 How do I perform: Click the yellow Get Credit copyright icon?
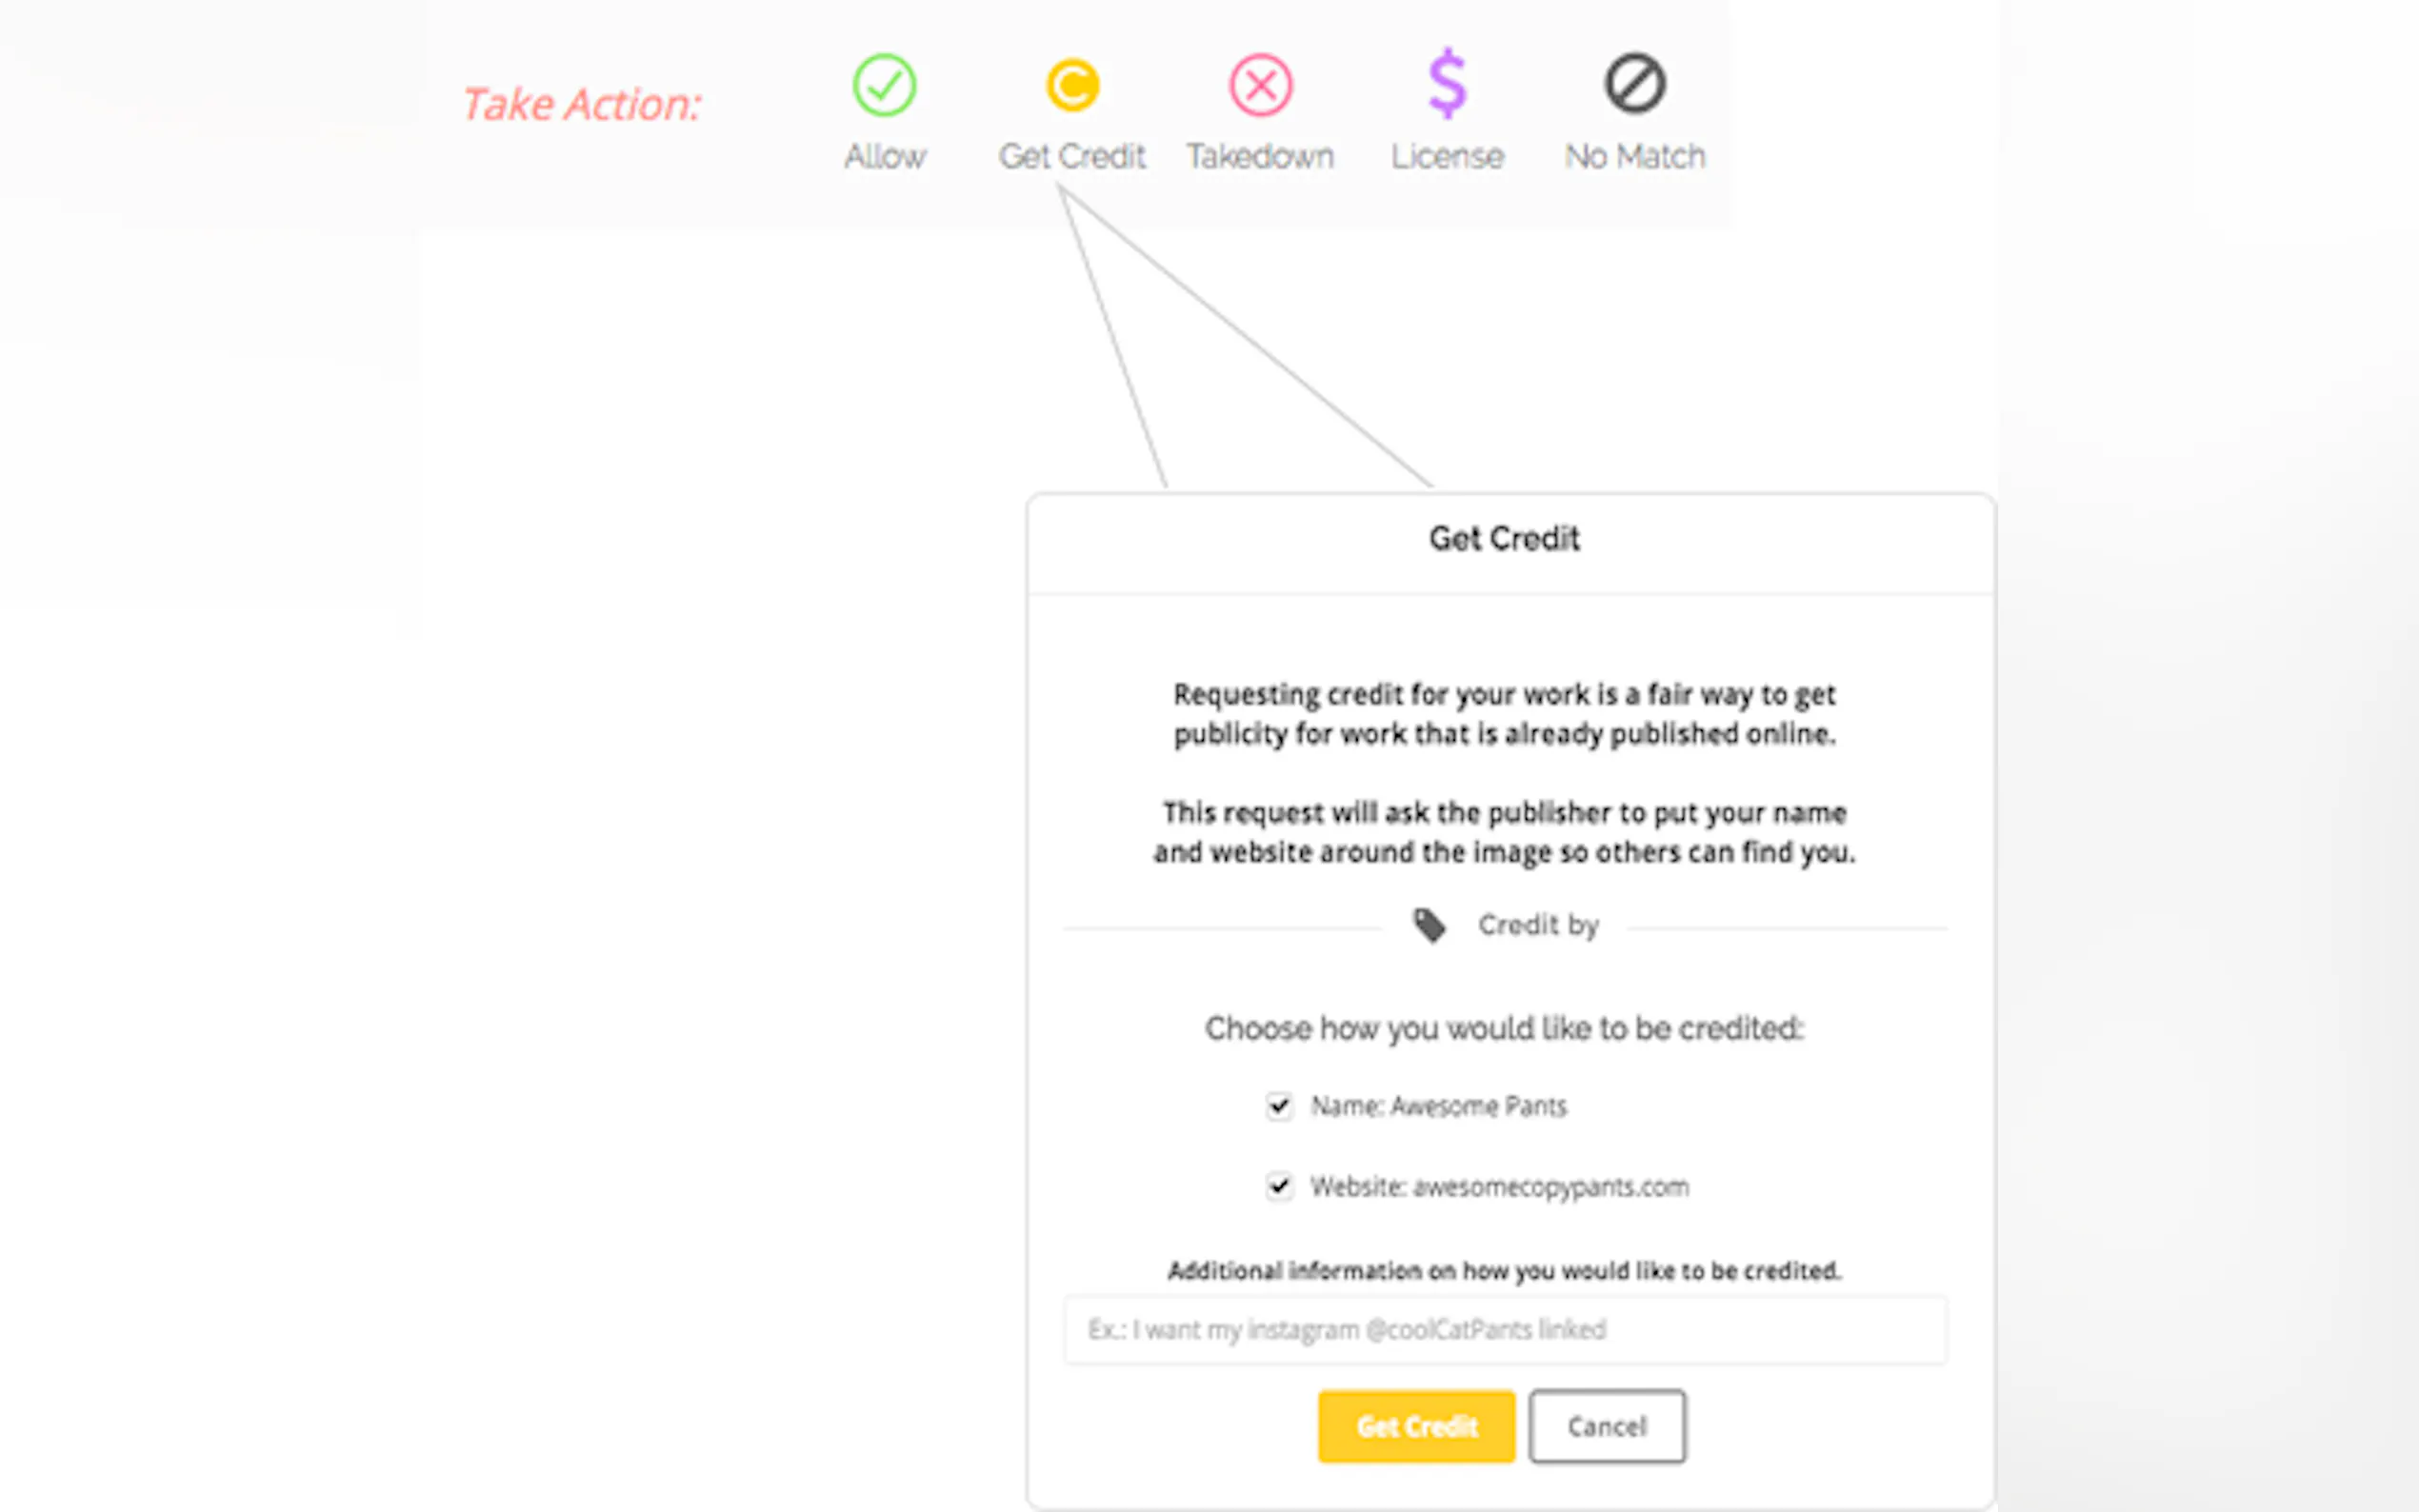pyautogui.click(x=1072, y=85)
